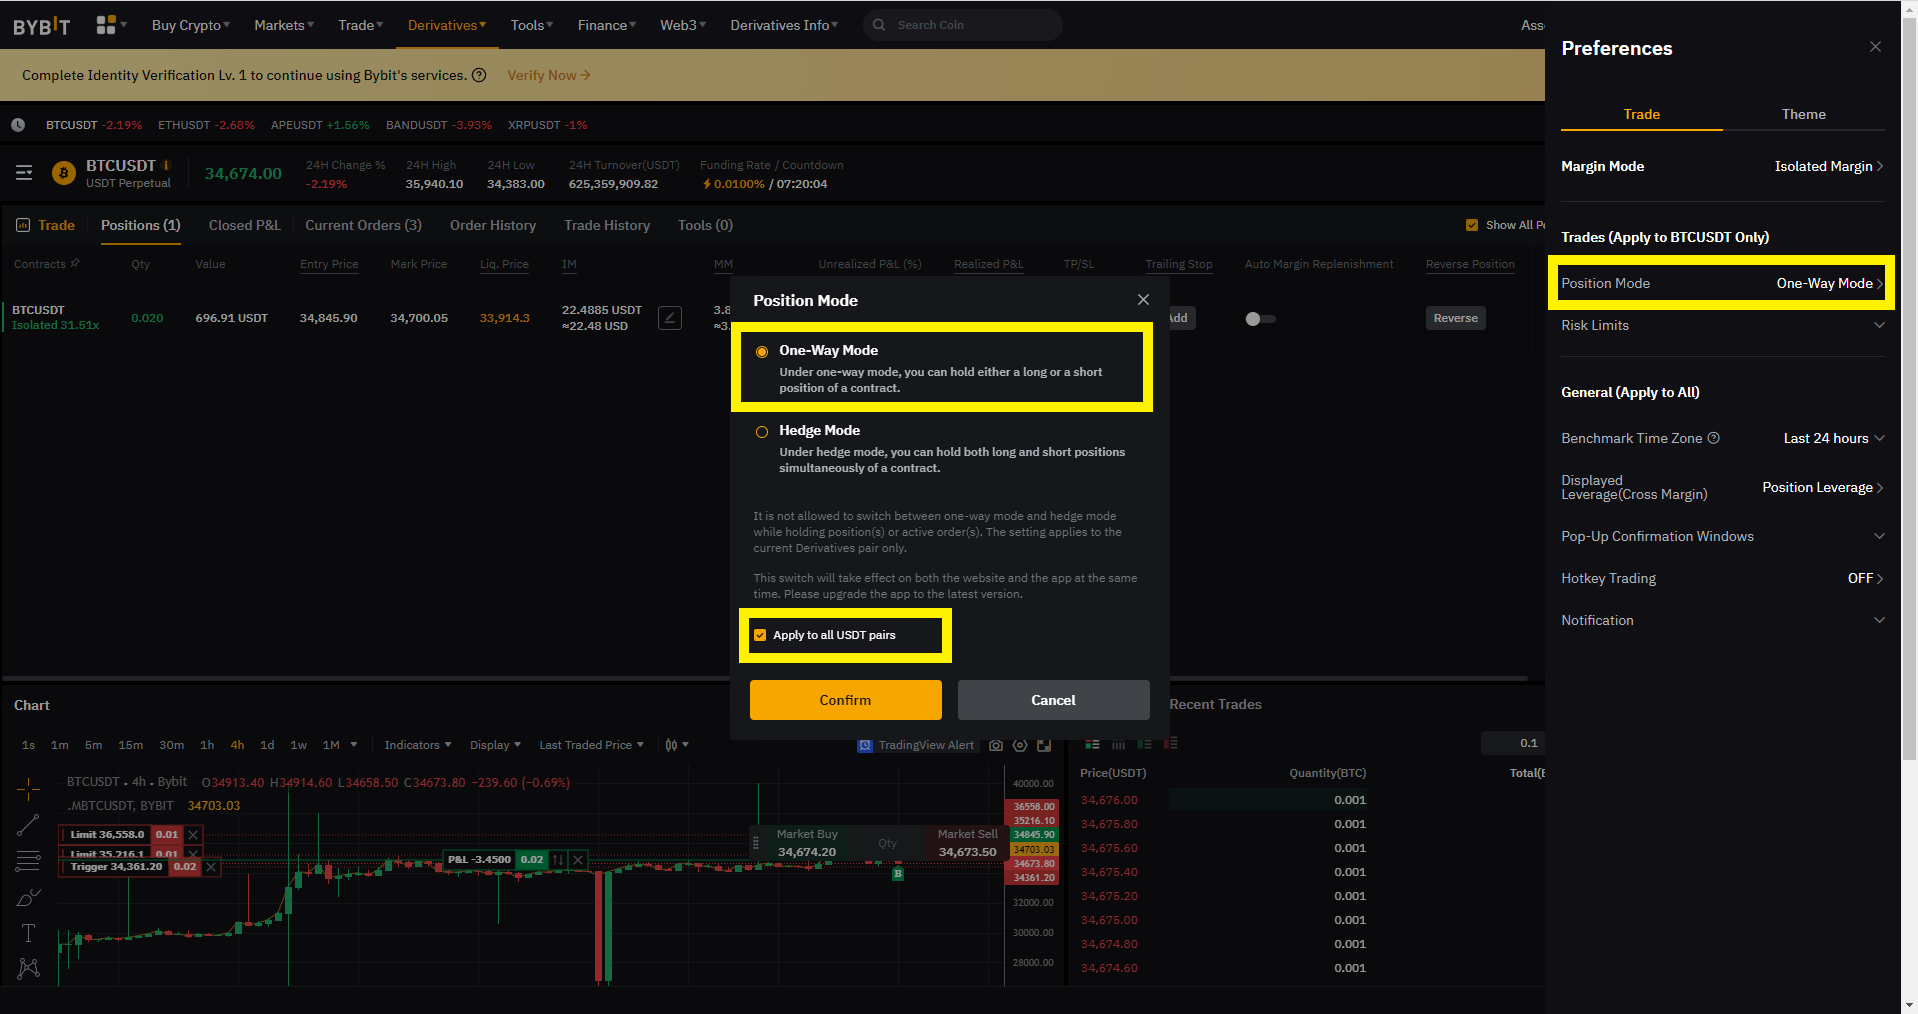Click the chart fullscreen icon

tap(1044, 745)
